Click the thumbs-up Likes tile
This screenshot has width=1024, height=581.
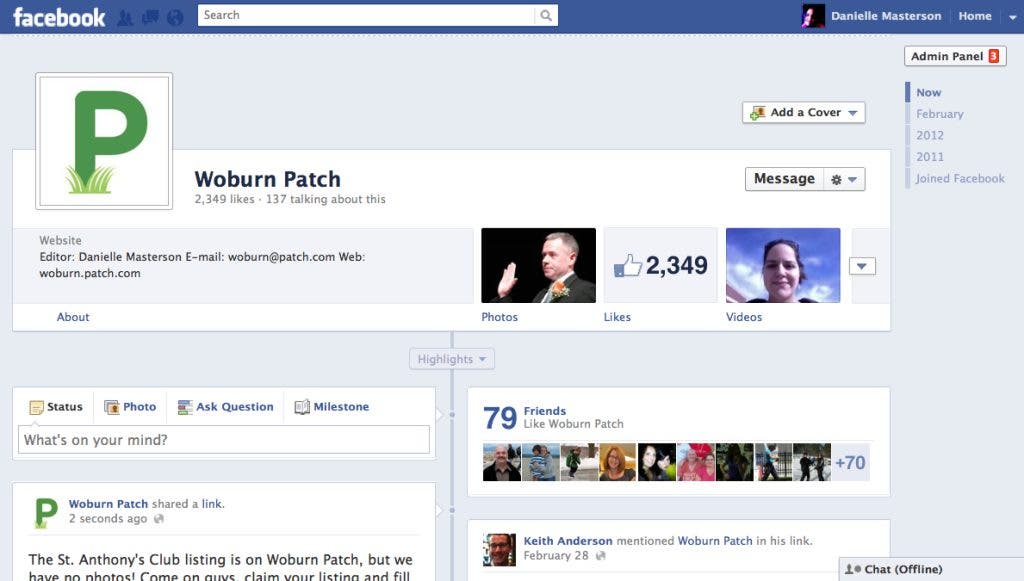click(660, 265)
